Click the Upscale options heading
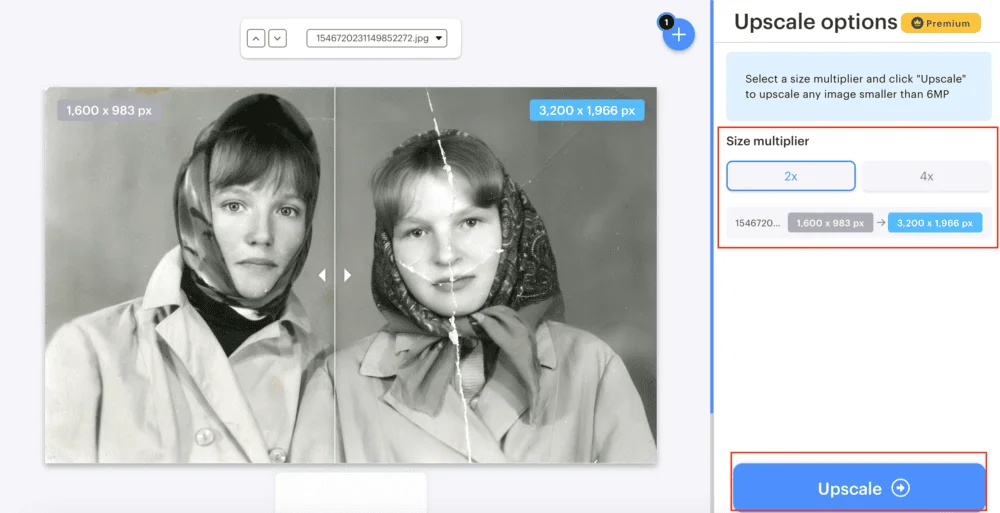Screen dimensions: 1000x513 click(816, 22)
